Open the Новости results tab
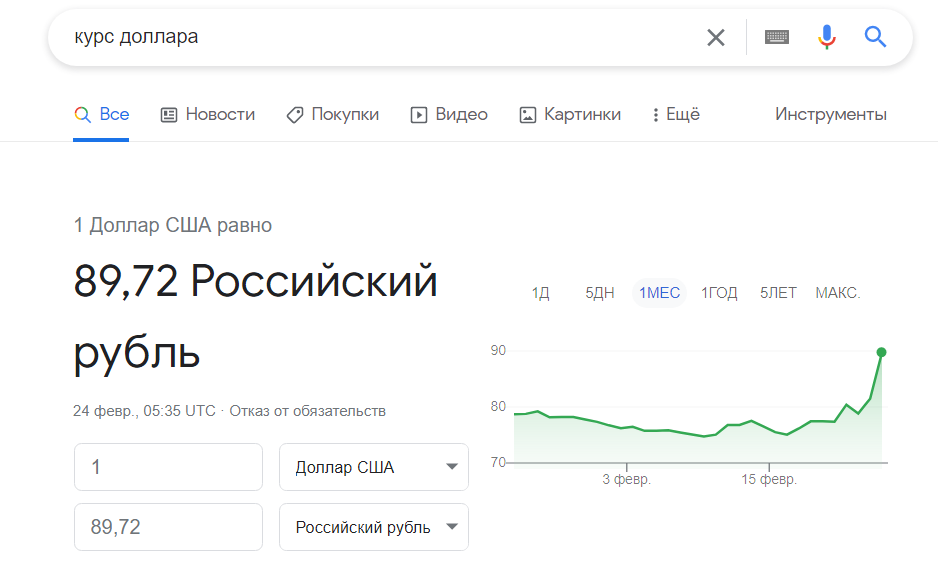This screenshot has width=938, height=583. coord(208,115)
